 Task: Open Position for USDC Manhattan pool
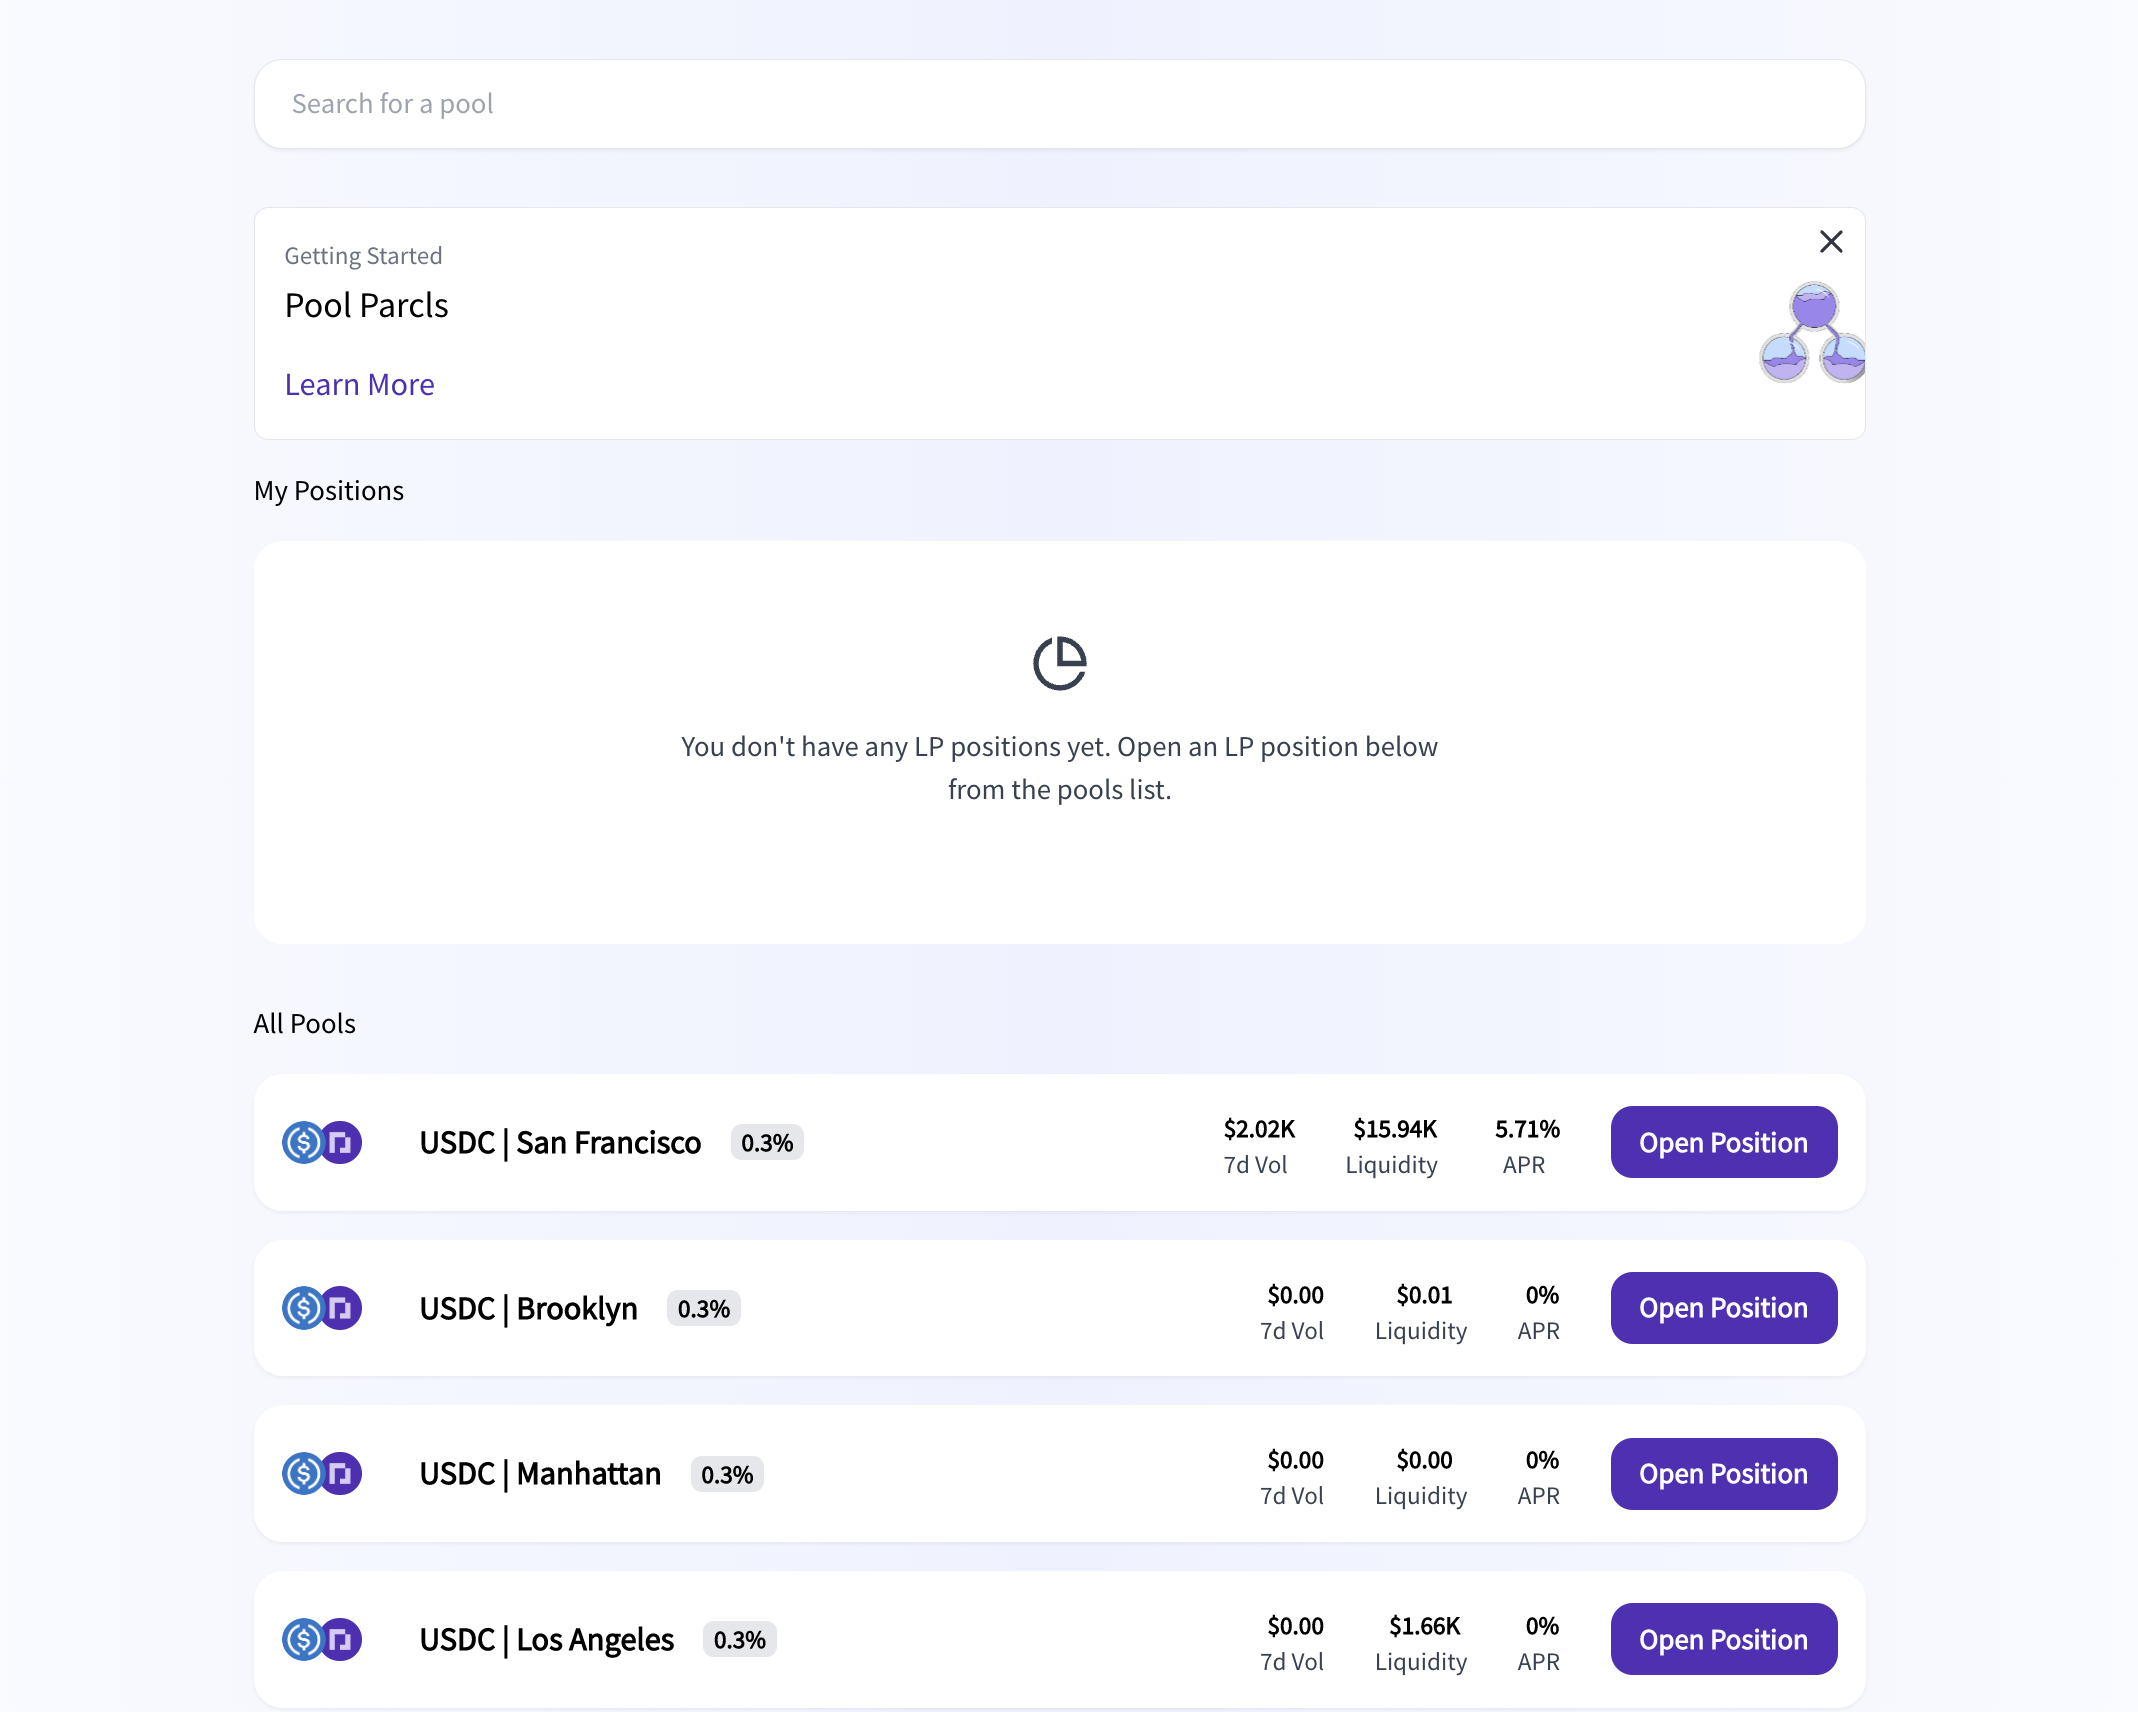[x=1723, y=1473]
